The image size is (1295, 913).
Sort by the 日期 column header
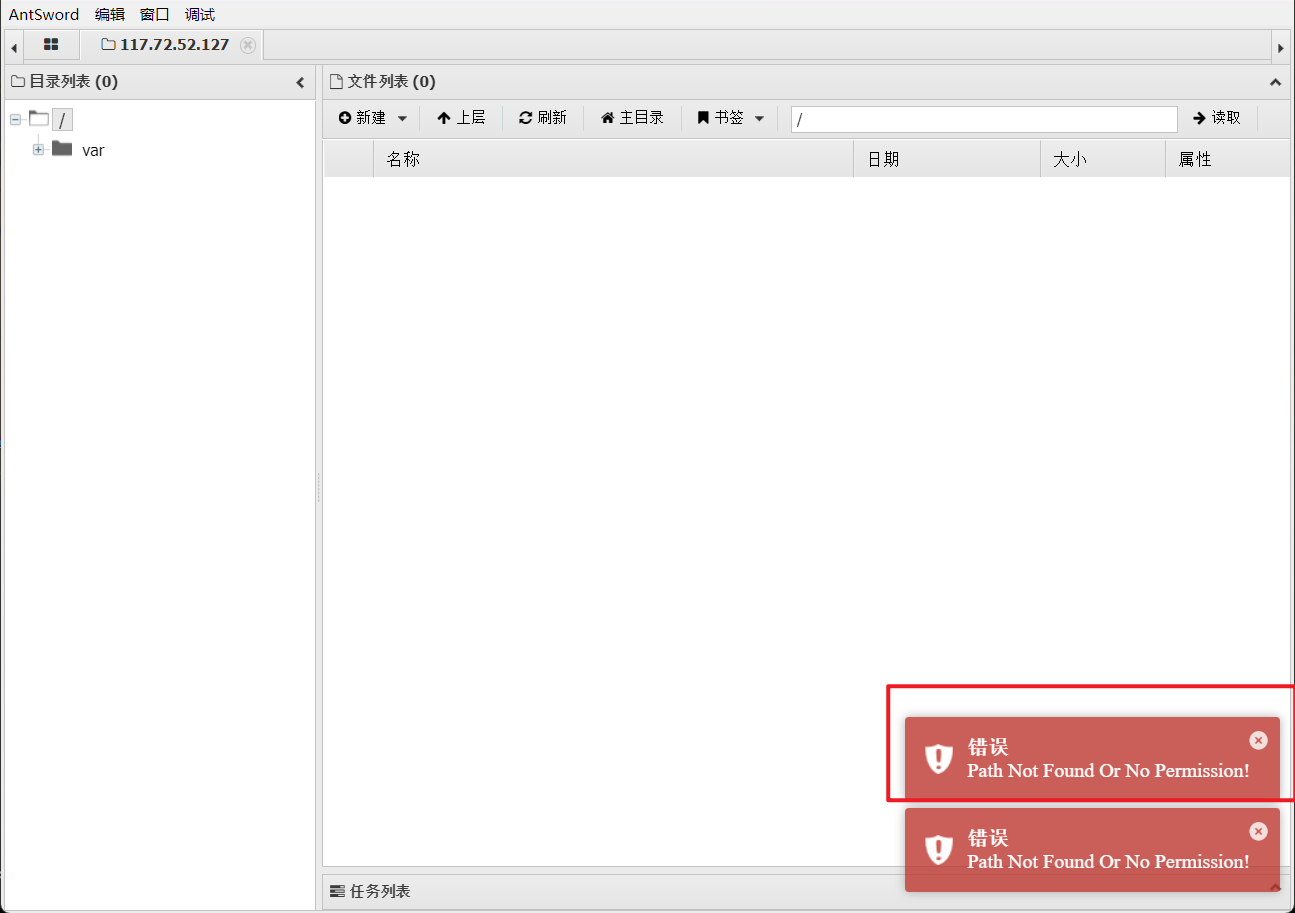click(x=947, y=159)
